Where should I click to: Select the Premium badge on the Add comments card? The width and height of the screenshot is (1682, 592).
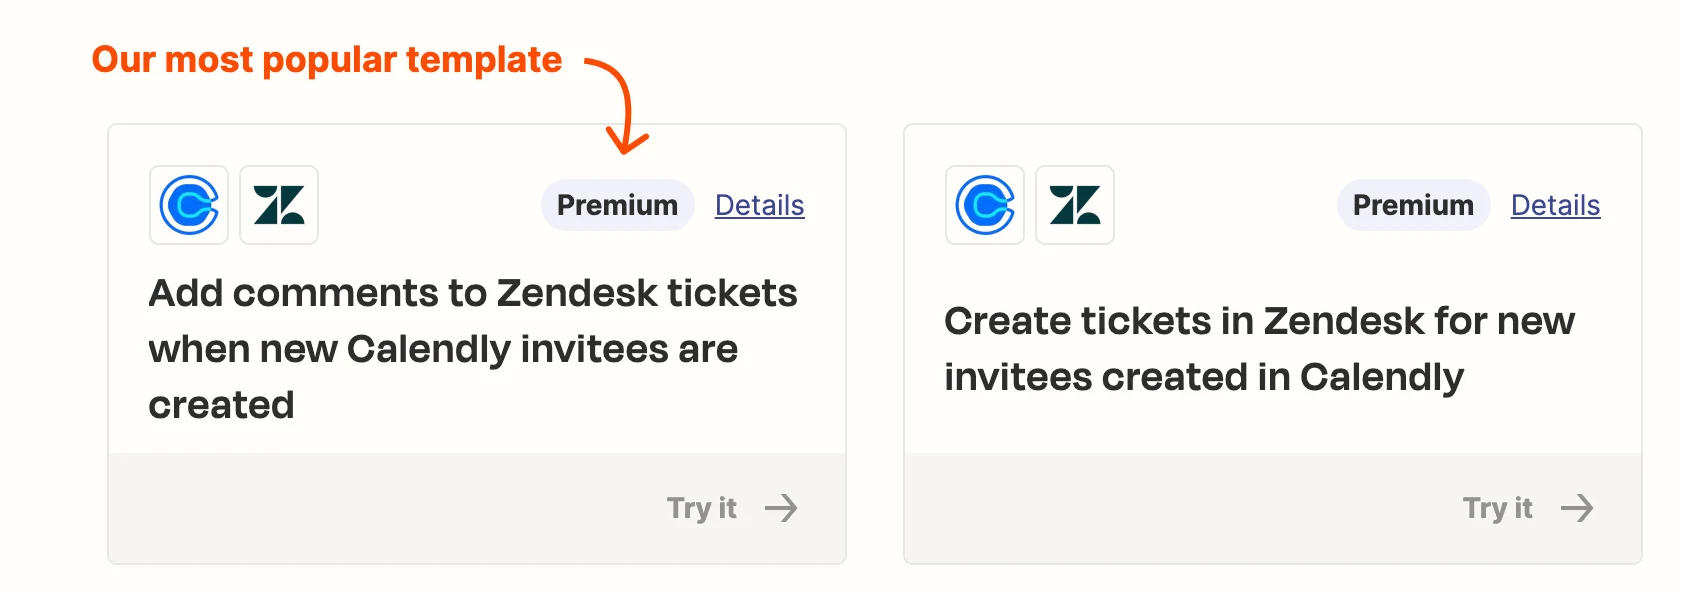(618, 205)
